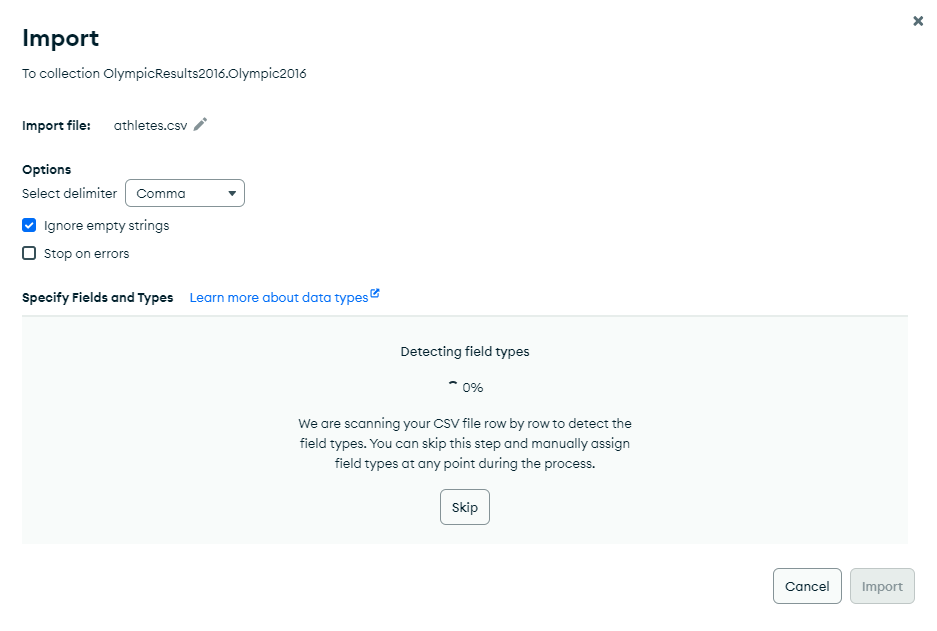Click the 0% progress indicator text
The image size is (937, 631).
[x=473, y=387]
